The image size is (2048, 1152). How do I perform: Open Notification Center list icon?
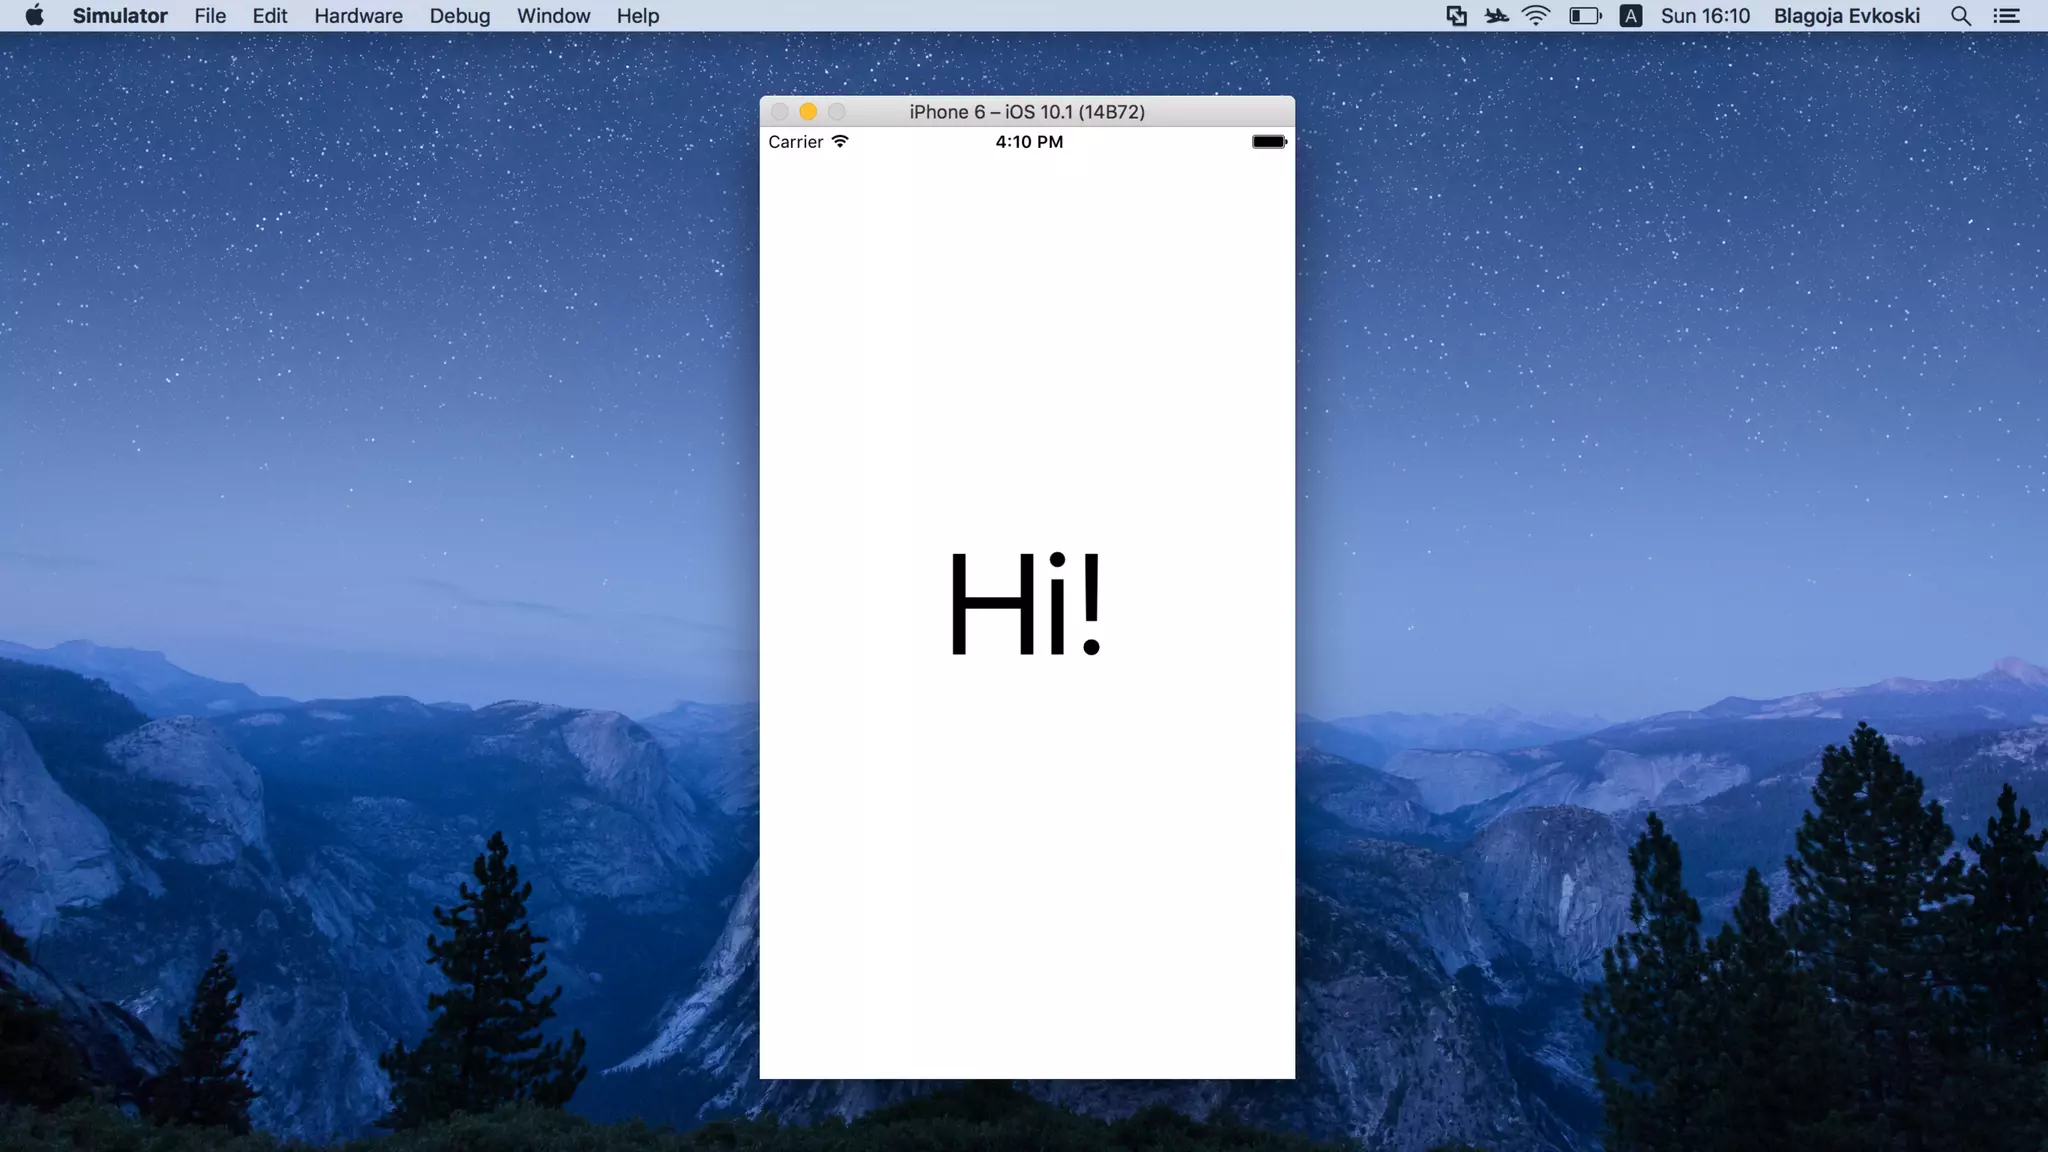[x=2006, y=16]
